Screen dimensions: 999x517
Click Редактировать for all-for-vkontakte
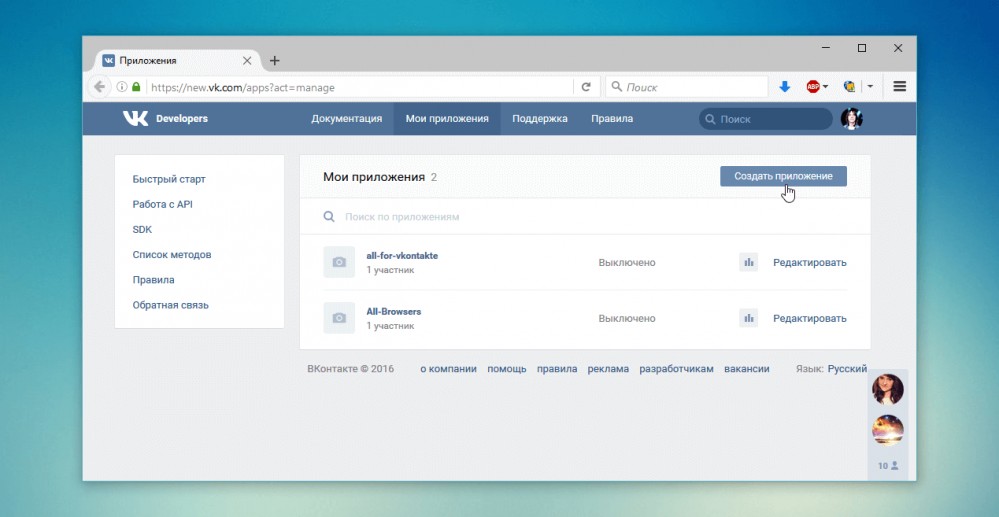click(x=810, y=263)
